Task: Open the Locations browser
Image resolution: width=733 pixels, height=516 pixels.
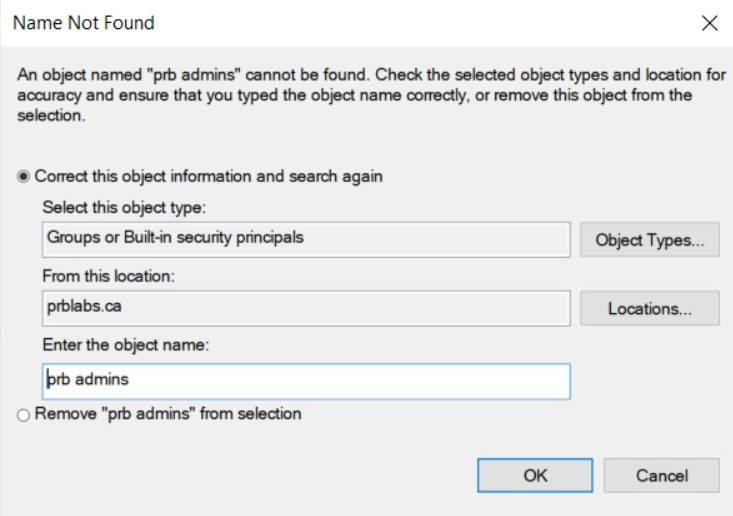Action: tap(649, 309)
